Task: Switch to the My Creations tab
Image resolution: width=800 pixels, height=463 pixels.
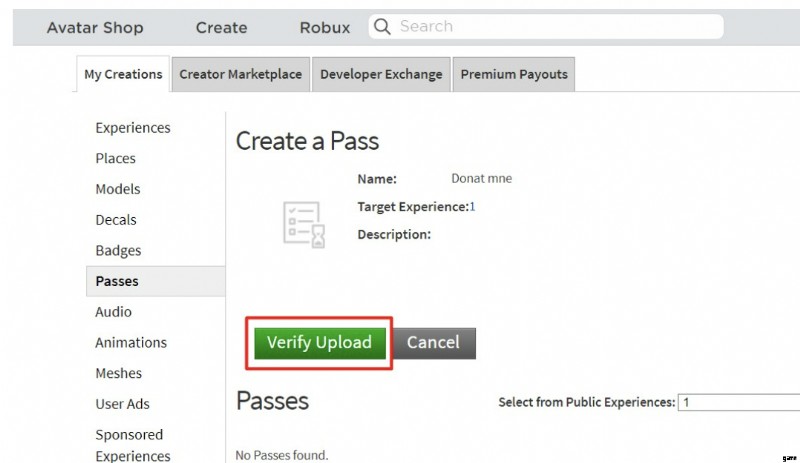Action: point(122,74)
